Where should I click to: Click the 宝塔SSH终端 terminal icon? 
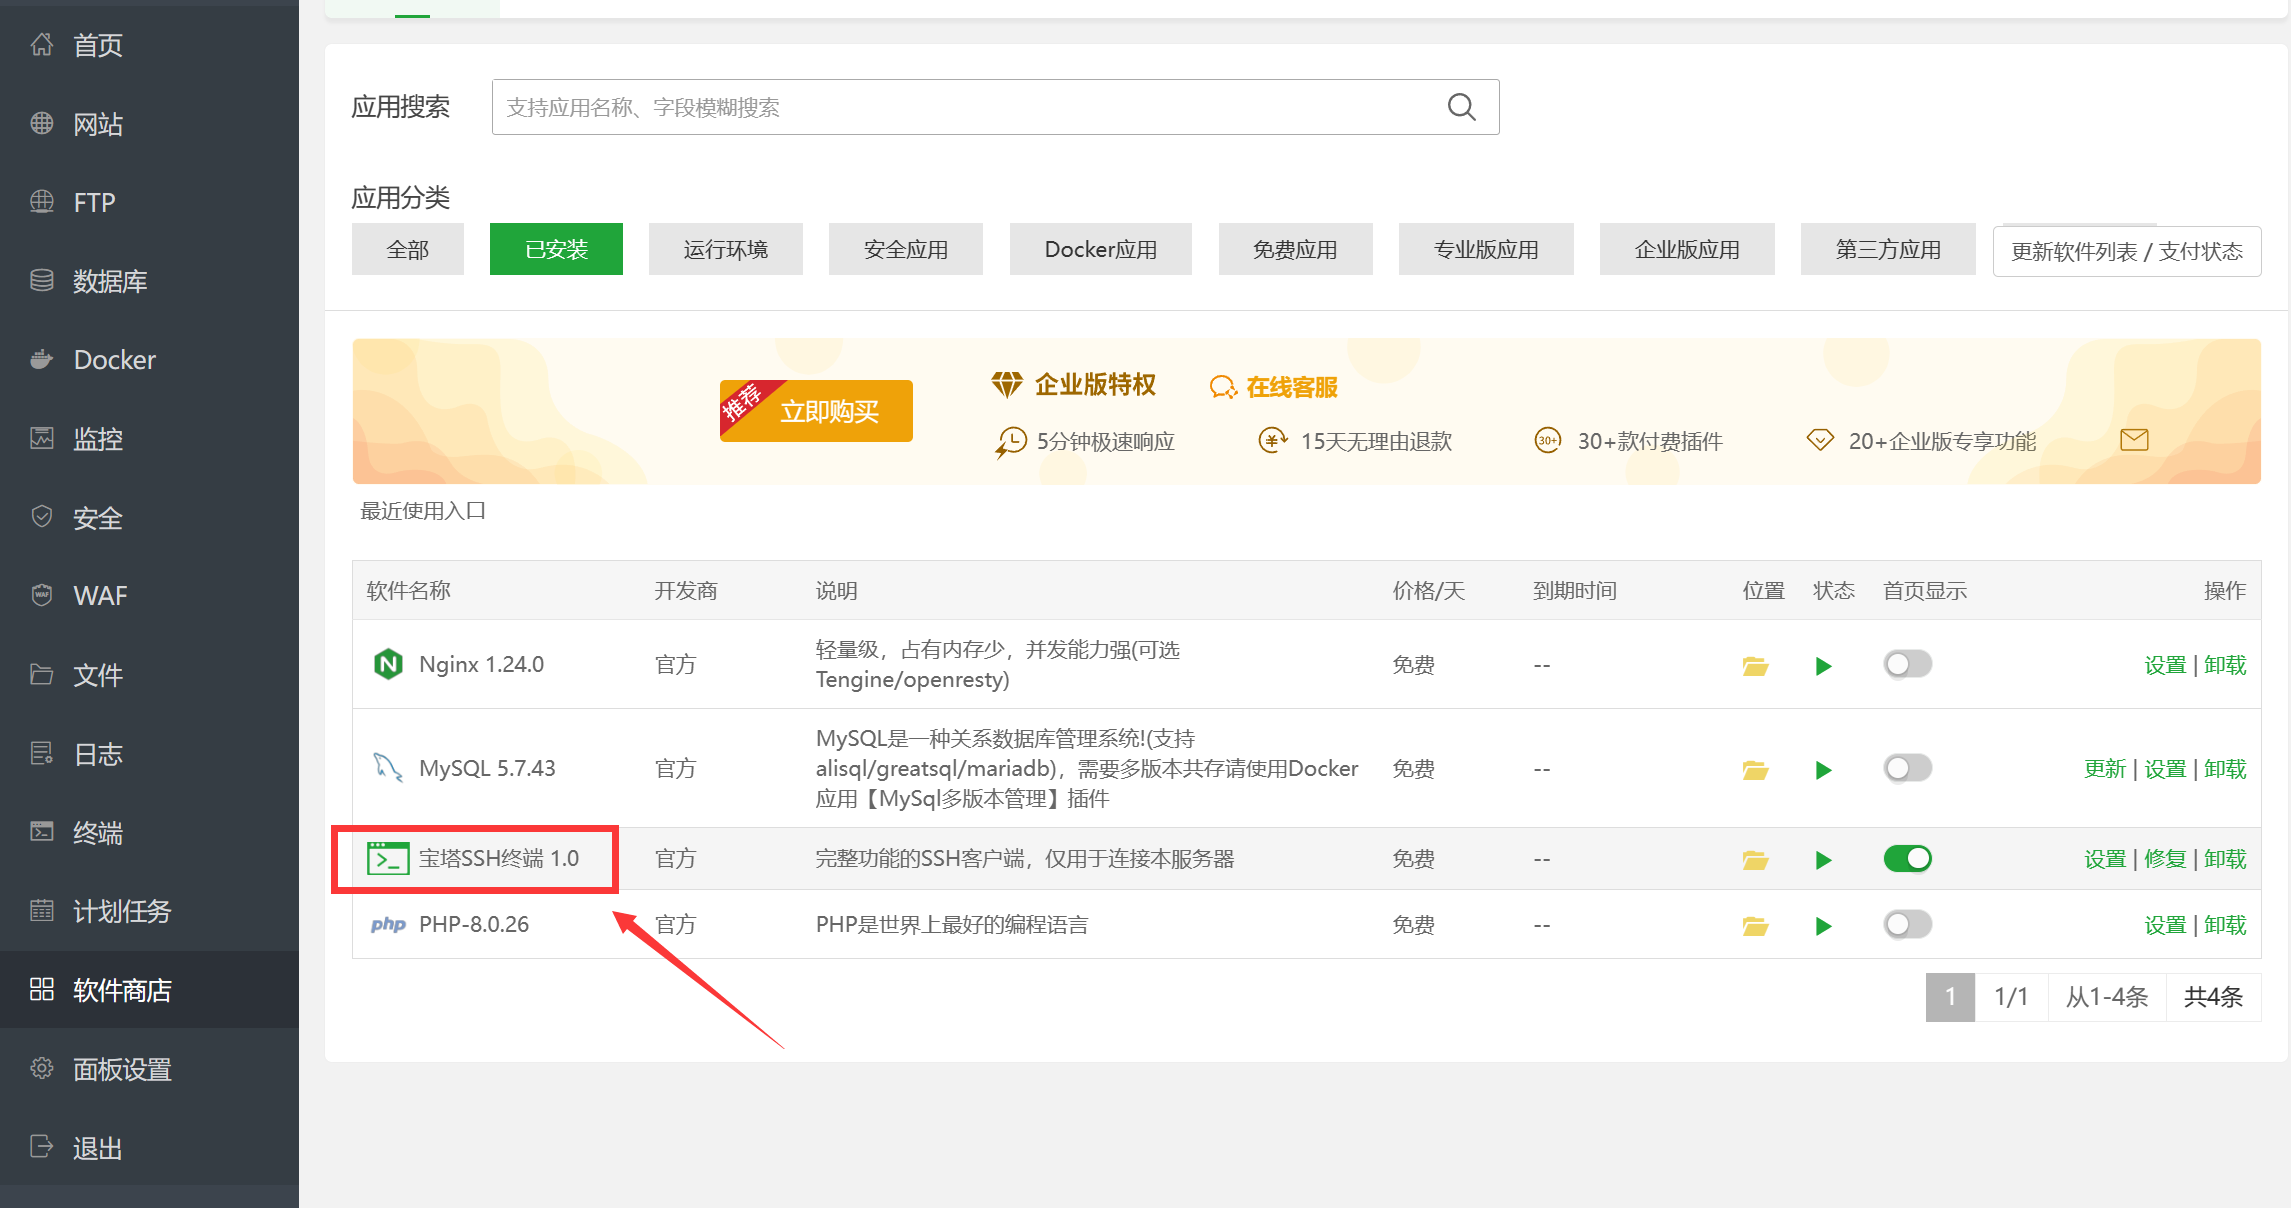pyautogui.click(x=388, y=858)
